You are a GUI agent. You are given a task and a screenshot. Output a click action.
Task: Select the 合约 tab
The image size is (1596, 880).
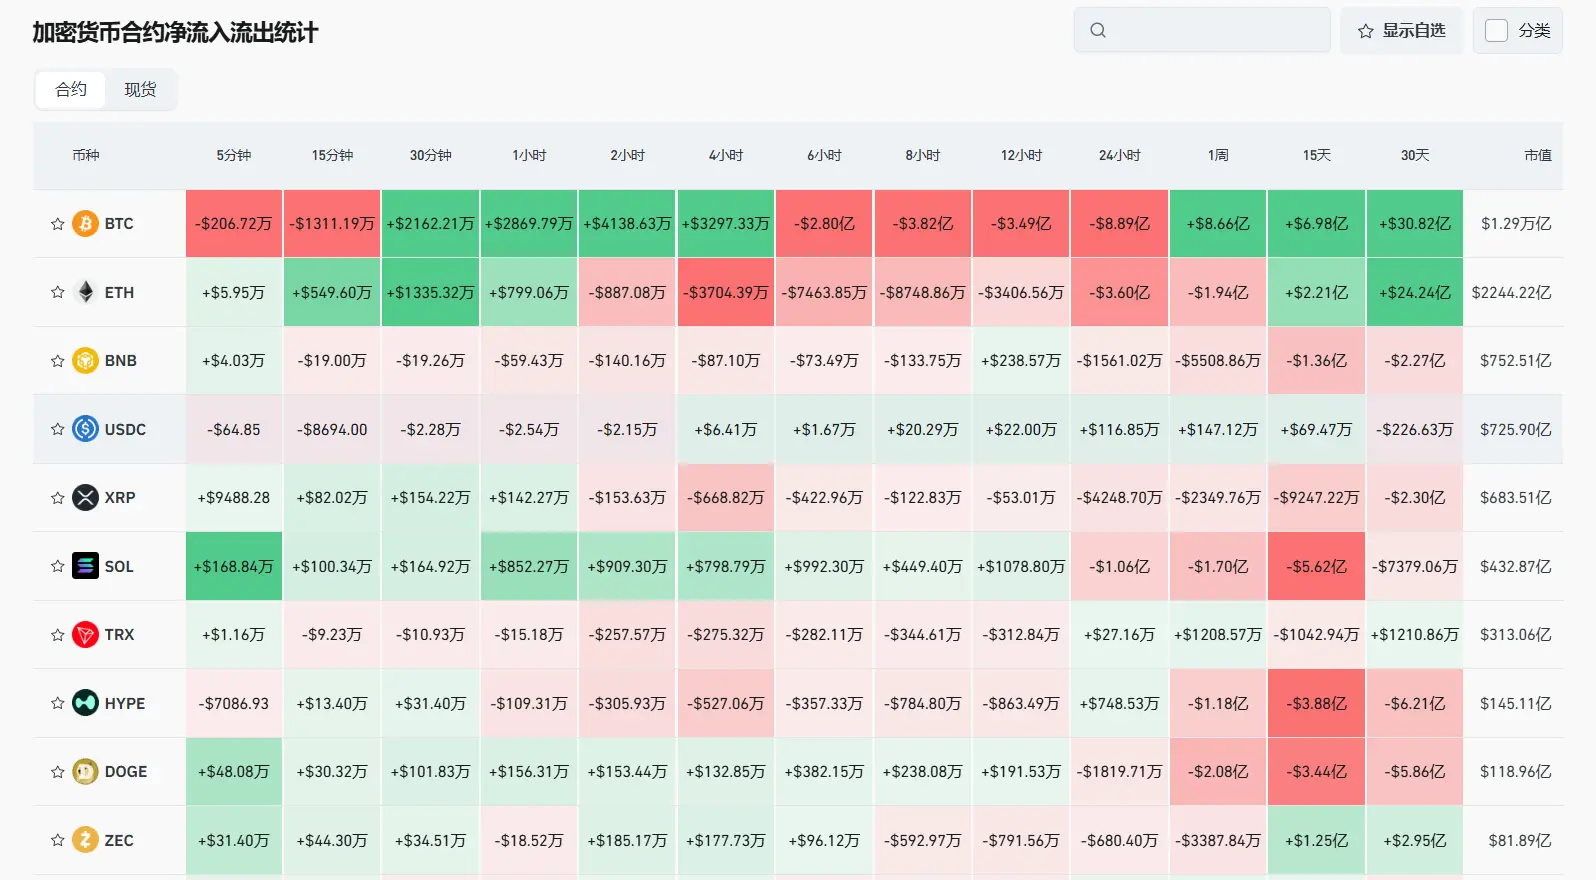tap(71, 89)
